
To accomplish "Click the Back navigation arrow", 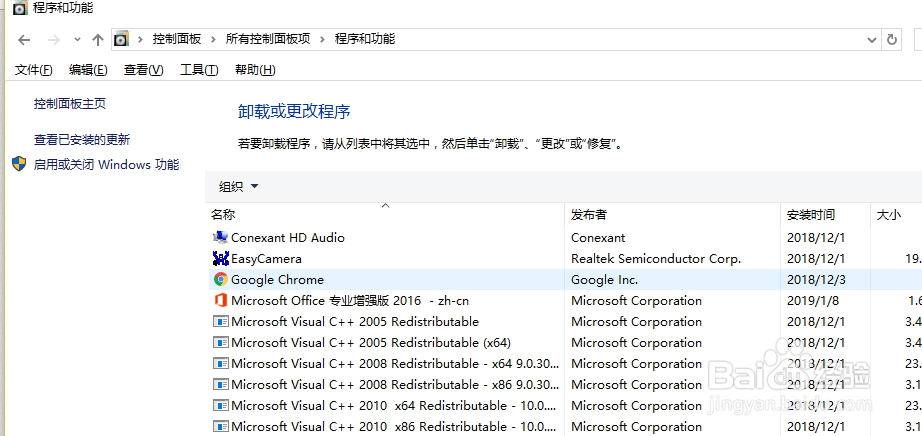I will point(24,39).
